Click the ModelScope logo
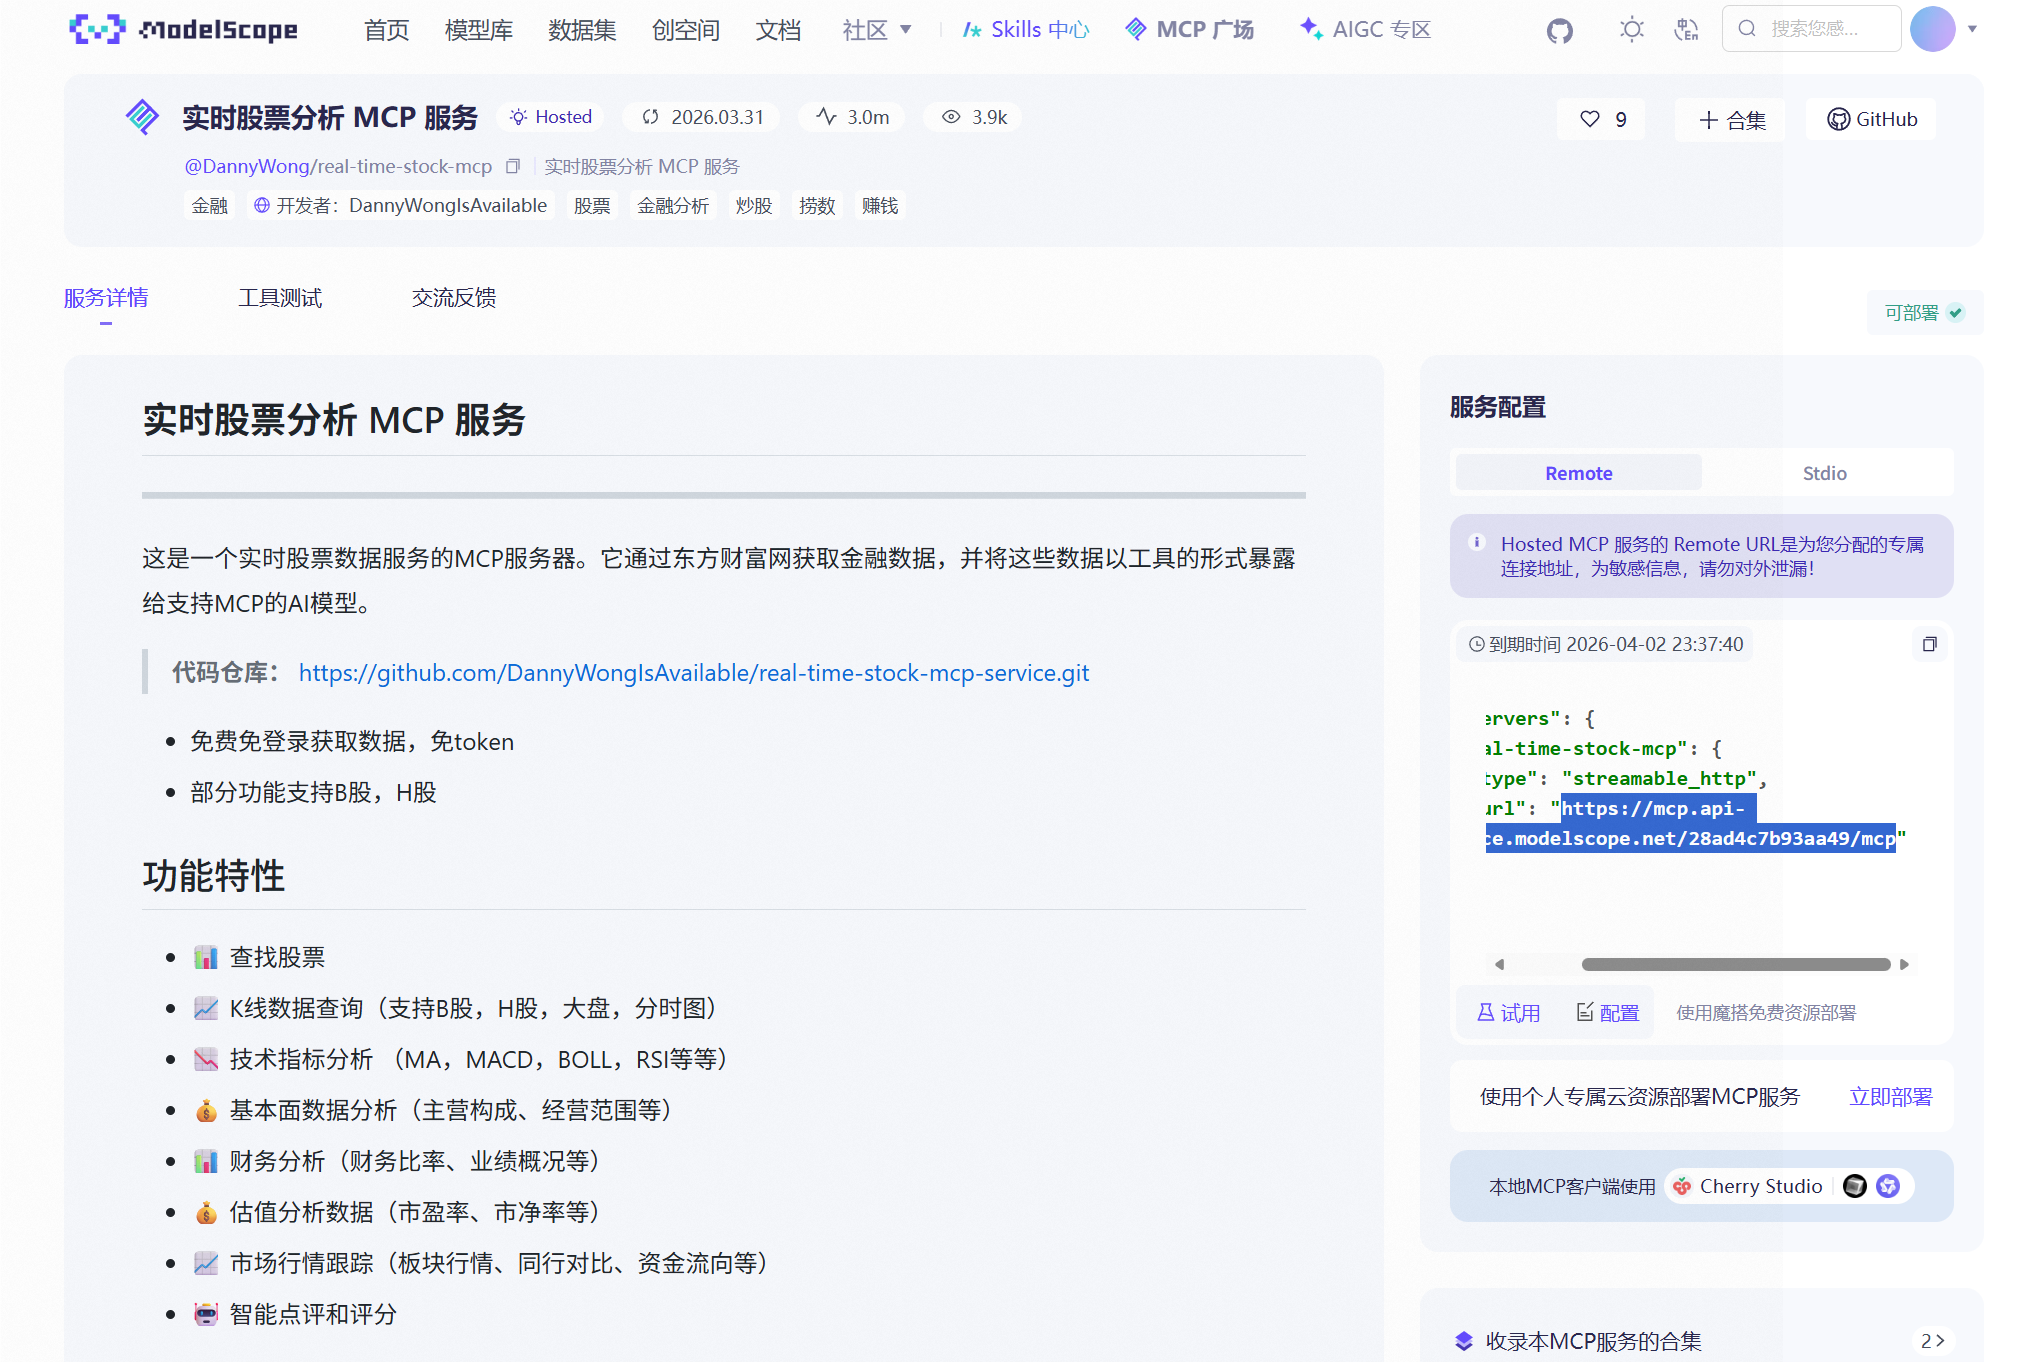This screenshot has width=2028, height=1362. pyautogui.click(x=184, y=30)
